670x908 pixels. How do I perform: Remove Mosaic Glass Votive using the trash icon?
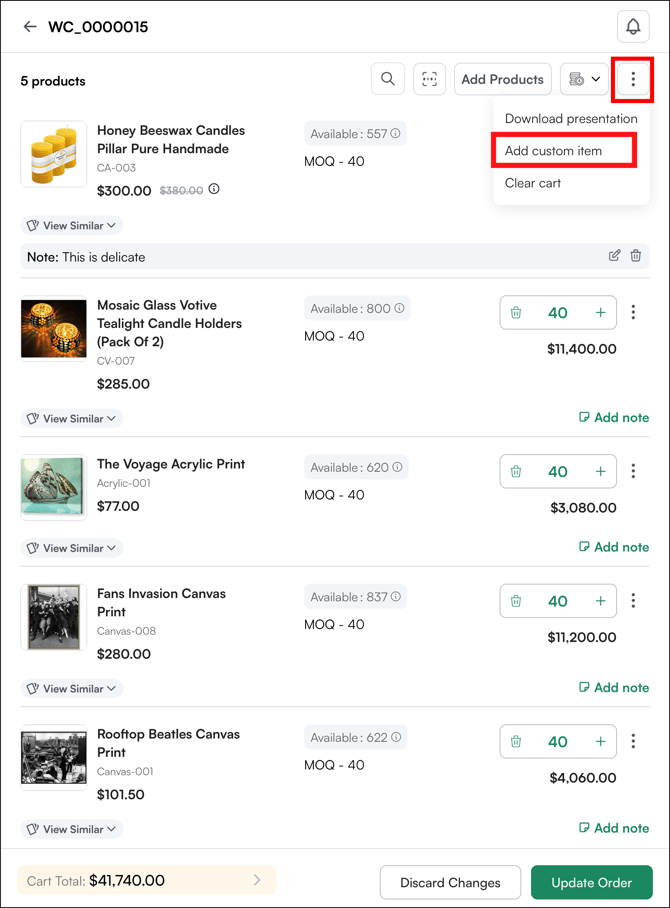pos(516,312)
